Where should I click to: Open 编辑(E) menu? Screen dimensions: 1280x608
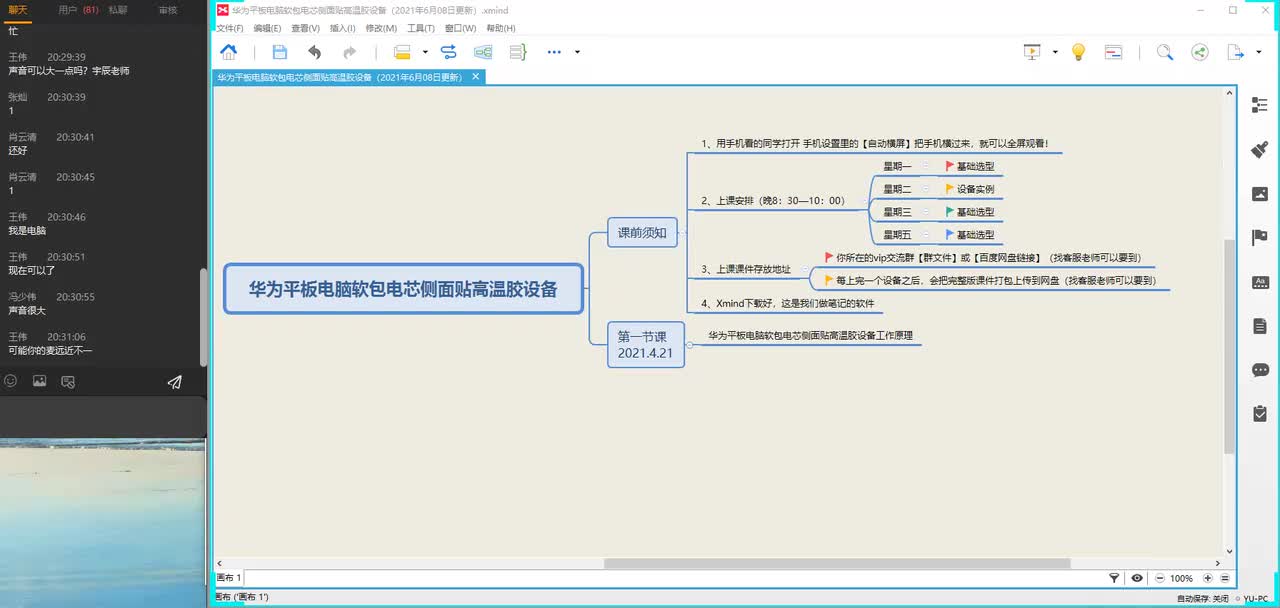tap(267, 28)
